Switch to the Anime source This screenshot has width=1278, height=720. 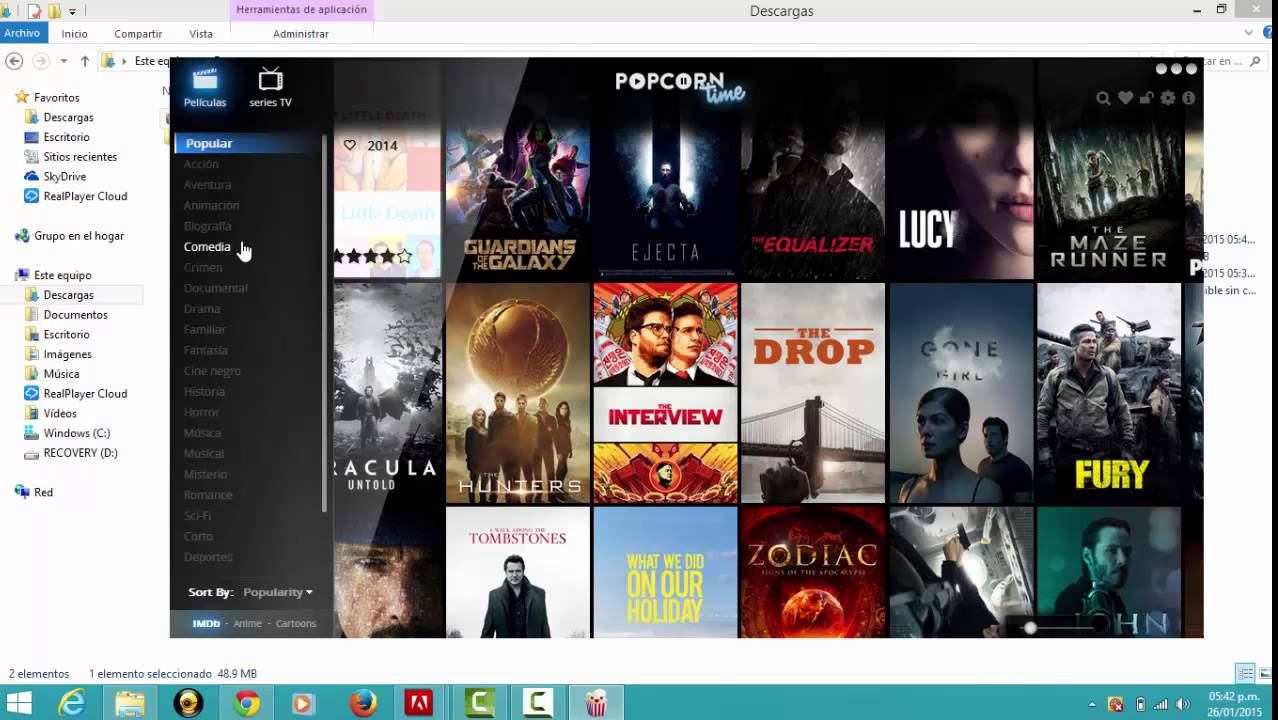click(x=247, y=623)
